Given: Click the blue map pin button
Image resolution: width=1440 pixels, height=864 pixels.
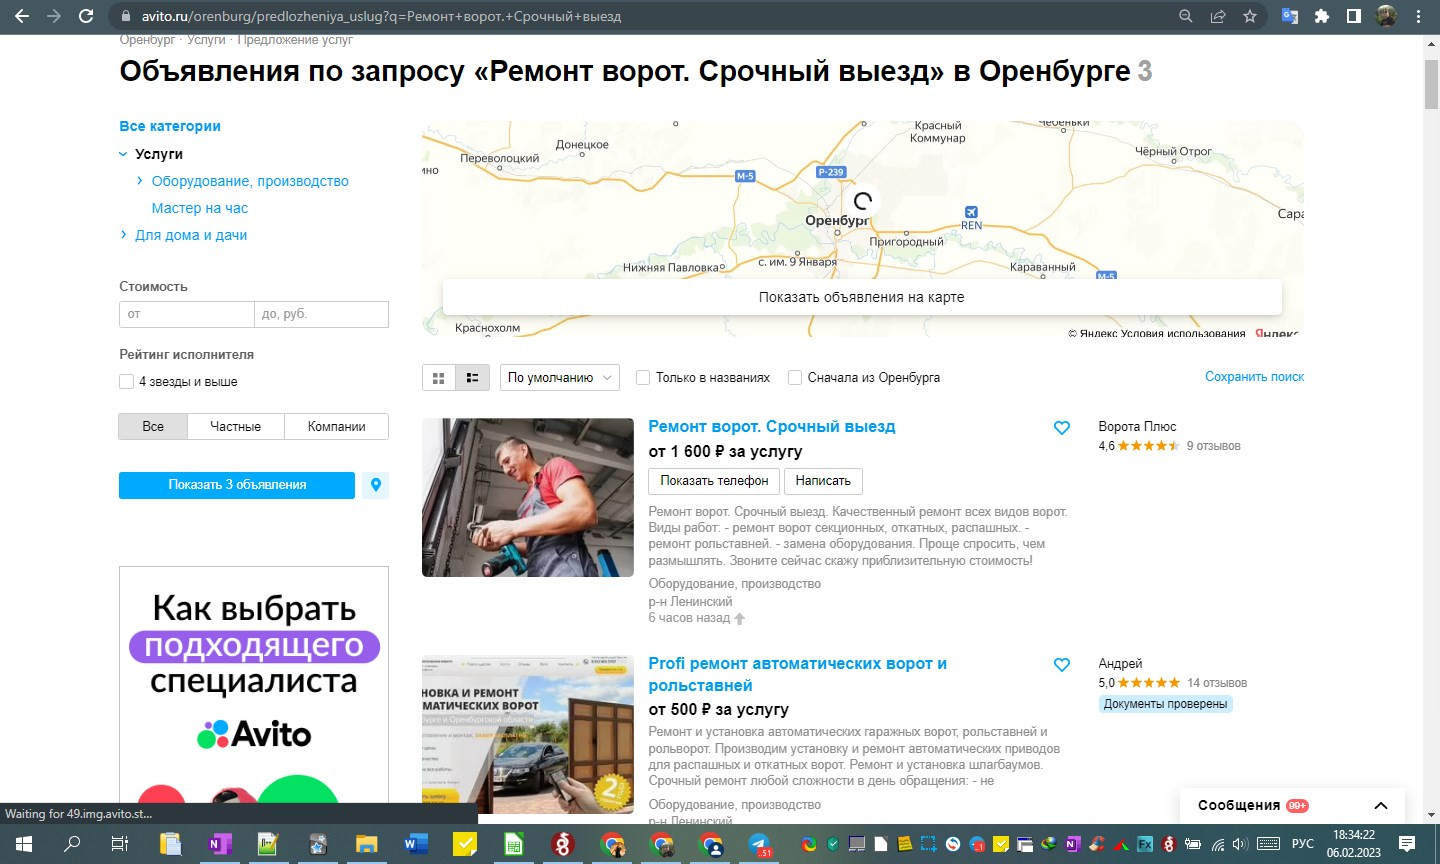Looking at the screenshot, I should pos(376,485).
